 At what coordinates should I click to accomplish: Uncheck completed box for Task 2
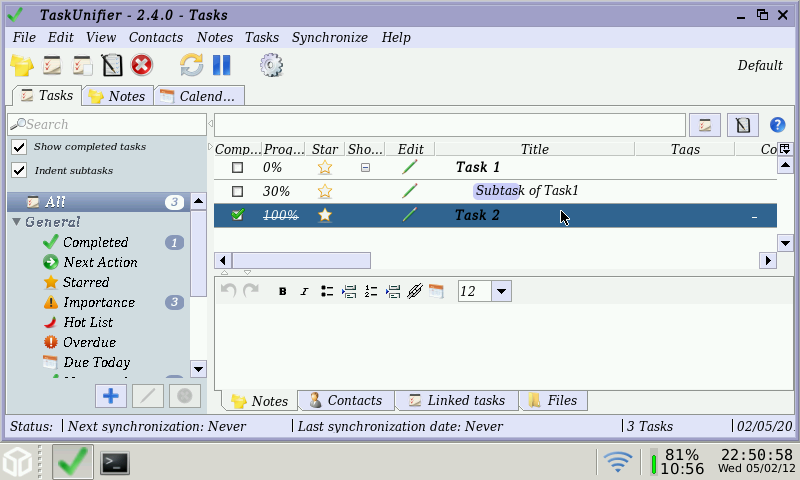pos(237,215)
